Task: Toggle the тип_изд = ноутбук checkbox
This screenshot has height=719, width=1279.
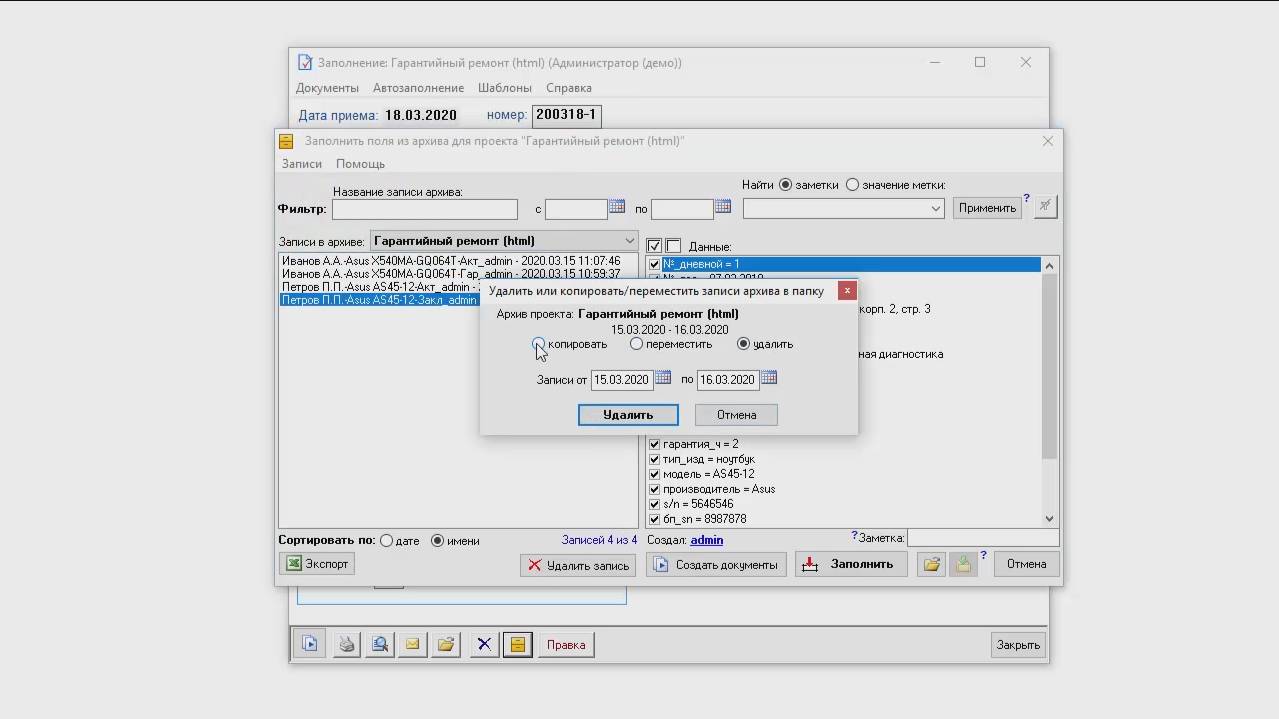Action: tap(654, 459)
